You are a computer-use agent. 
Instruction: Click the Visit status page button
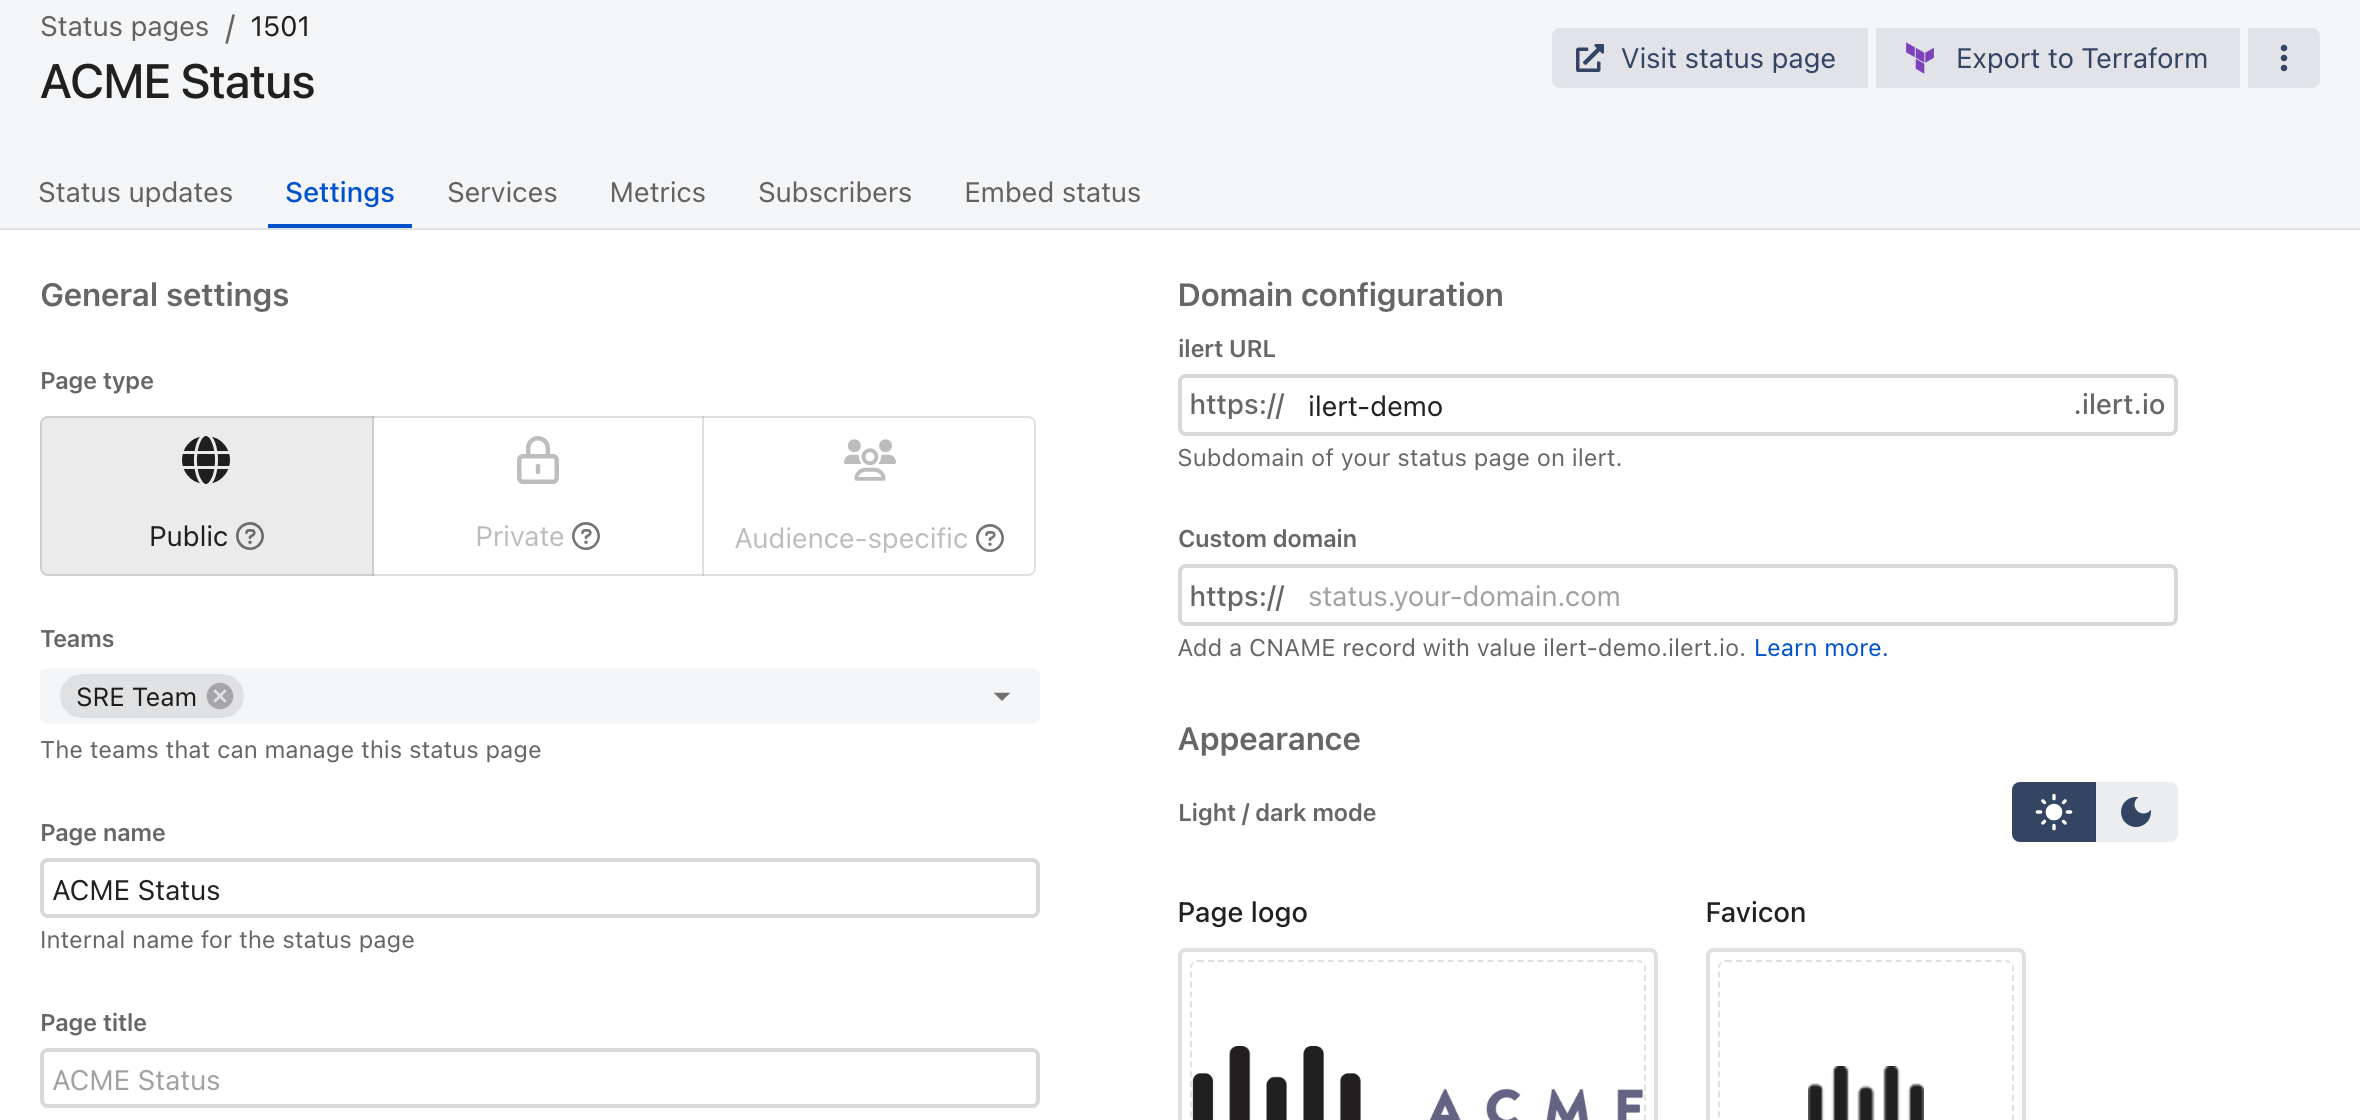click(x=1709, y=58)
